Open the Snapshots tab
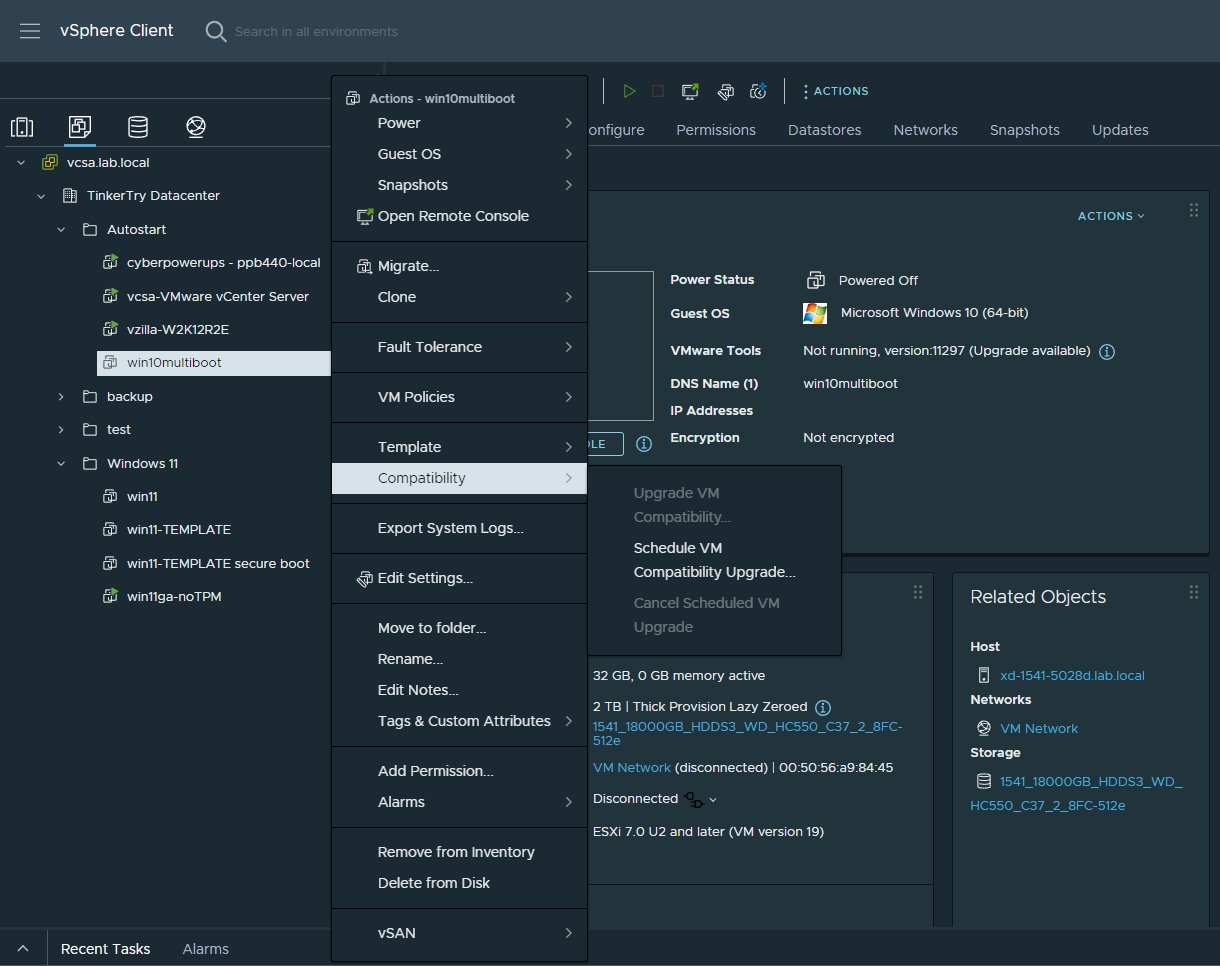Screen dimensions: 1220x966 pyautogui.click(x=1025, y=130)
